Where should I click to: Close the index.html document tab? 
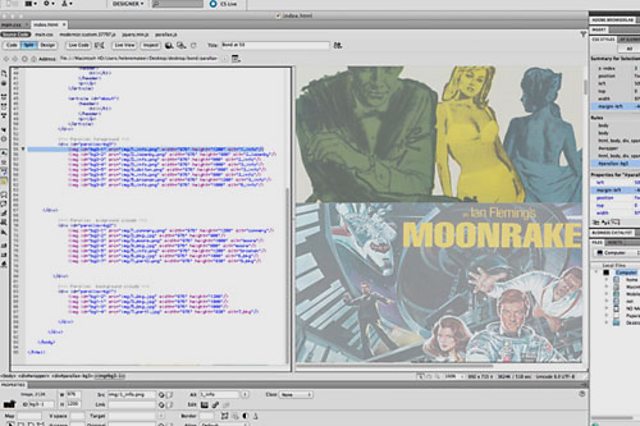(x=64, y=25)
